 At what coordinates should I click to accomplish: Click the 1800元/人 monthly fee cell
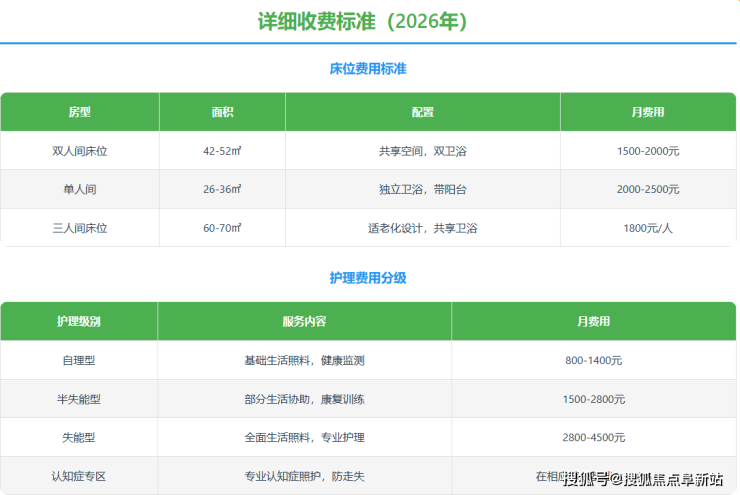(x=648, y=228)
